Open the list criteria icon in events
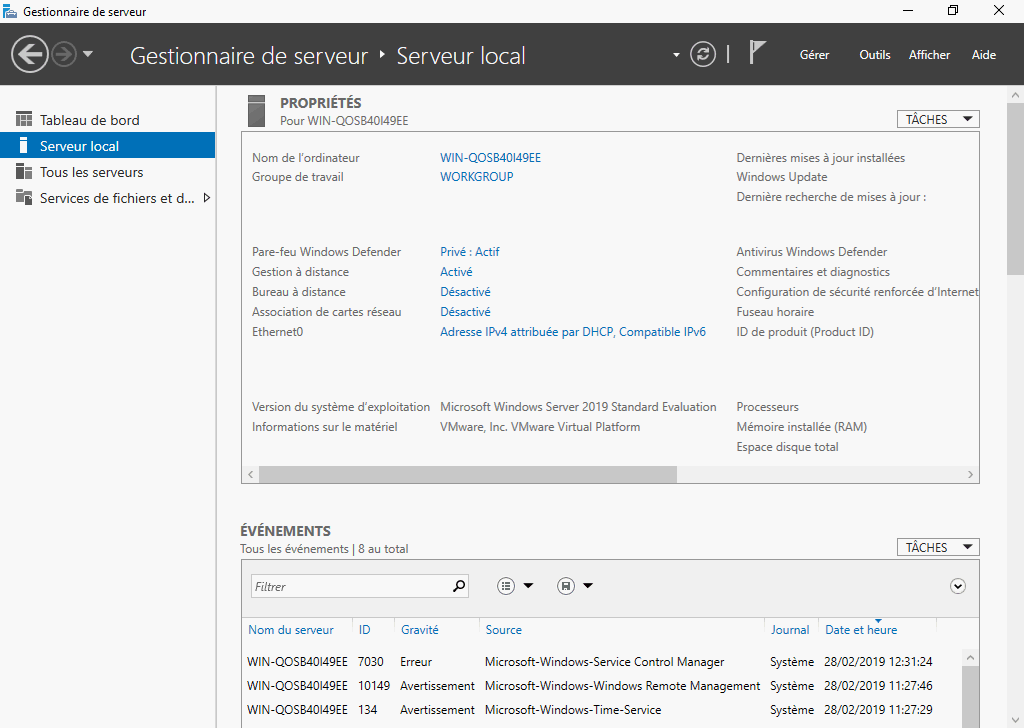The height and width of the screenshot is (728, 1024). (x=507, y=586)
